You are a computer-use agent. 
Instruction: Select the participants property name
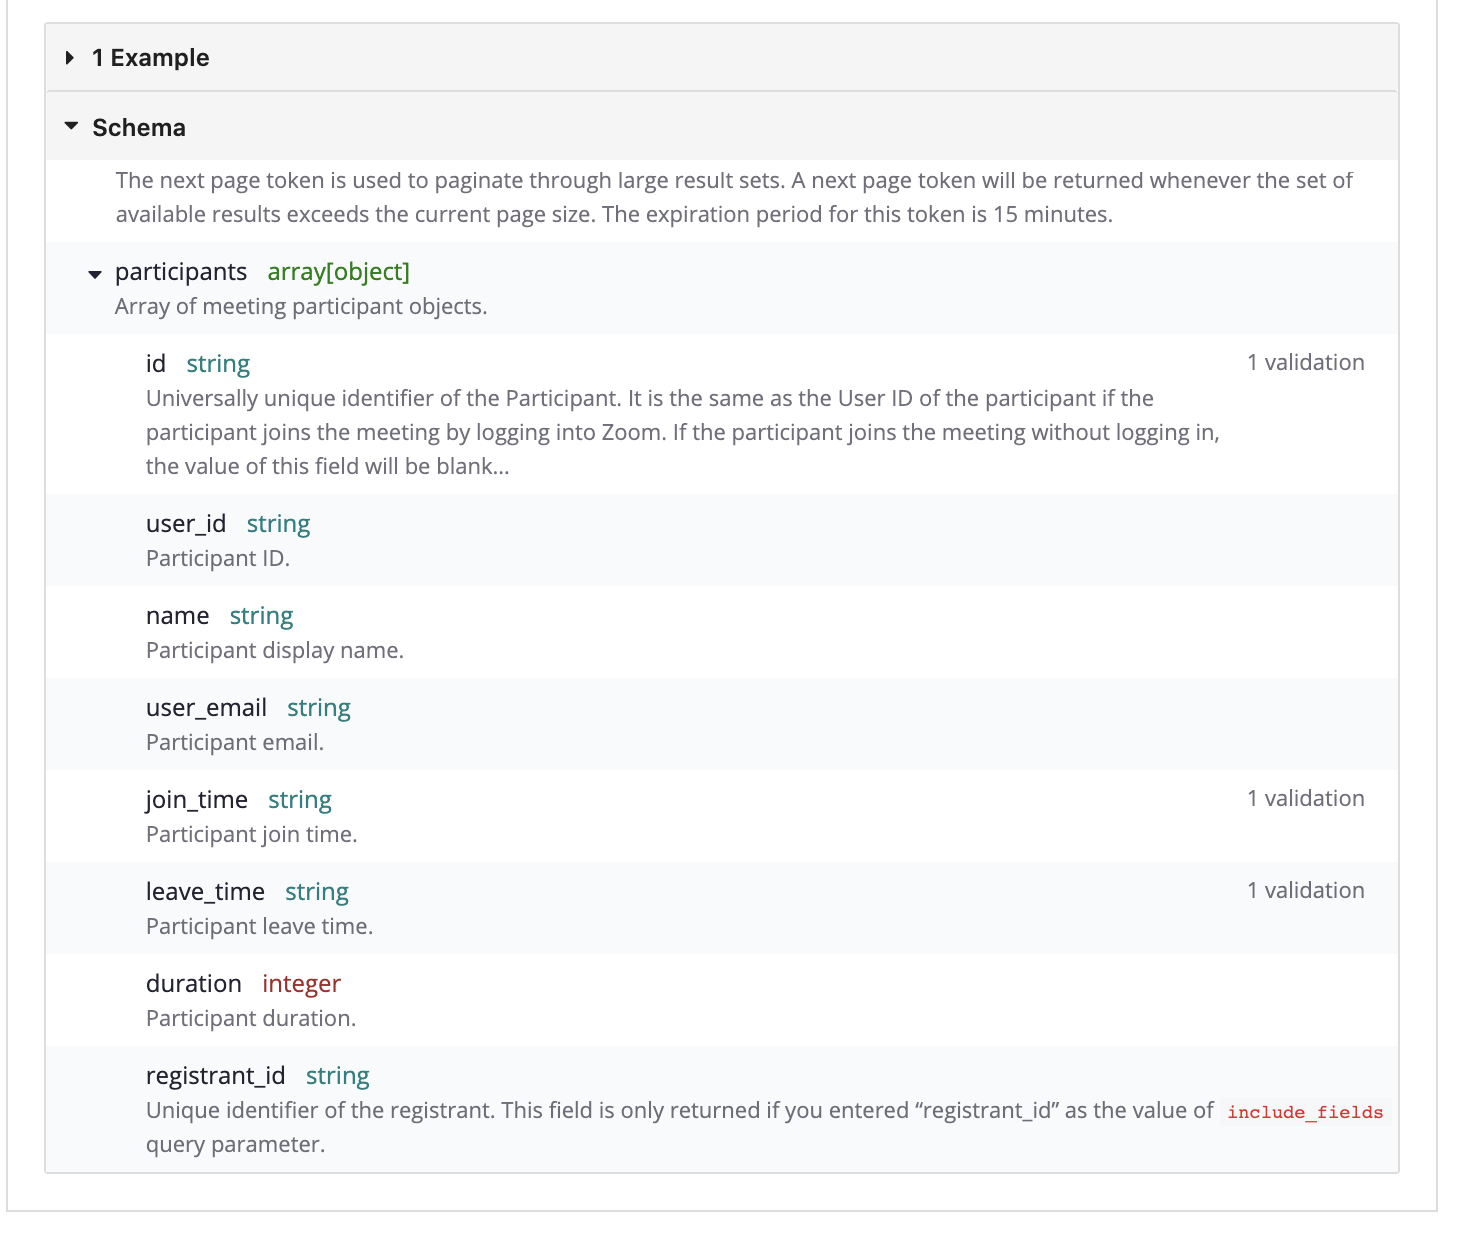point(181,272)
